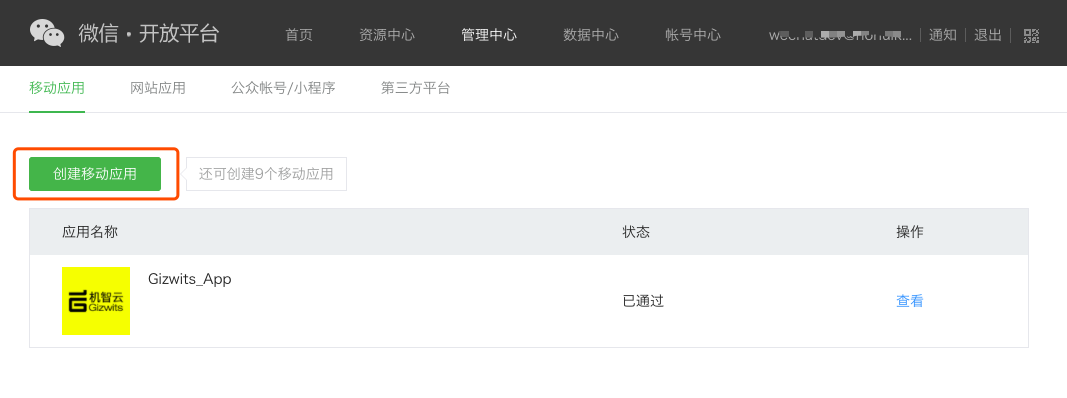1067x398 pixels.
Task: Open 数据中心 in top navigation
Action: coord(591,35)
